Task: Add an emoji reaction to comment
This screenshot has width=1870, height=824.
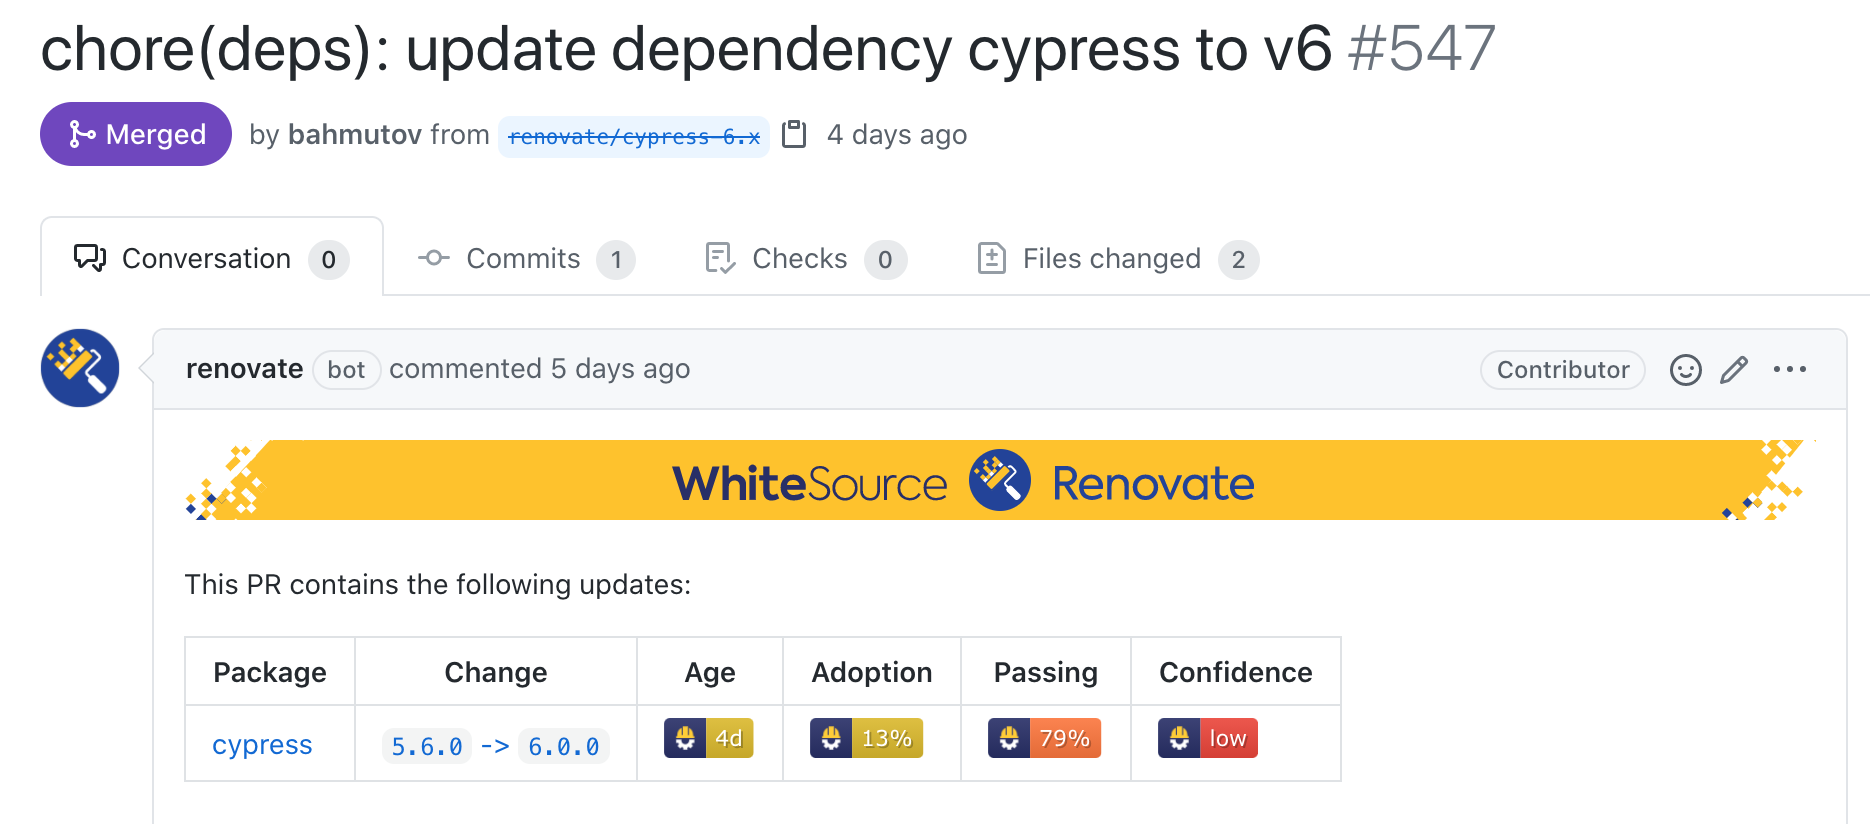Action: click(x=1686, y=370)
